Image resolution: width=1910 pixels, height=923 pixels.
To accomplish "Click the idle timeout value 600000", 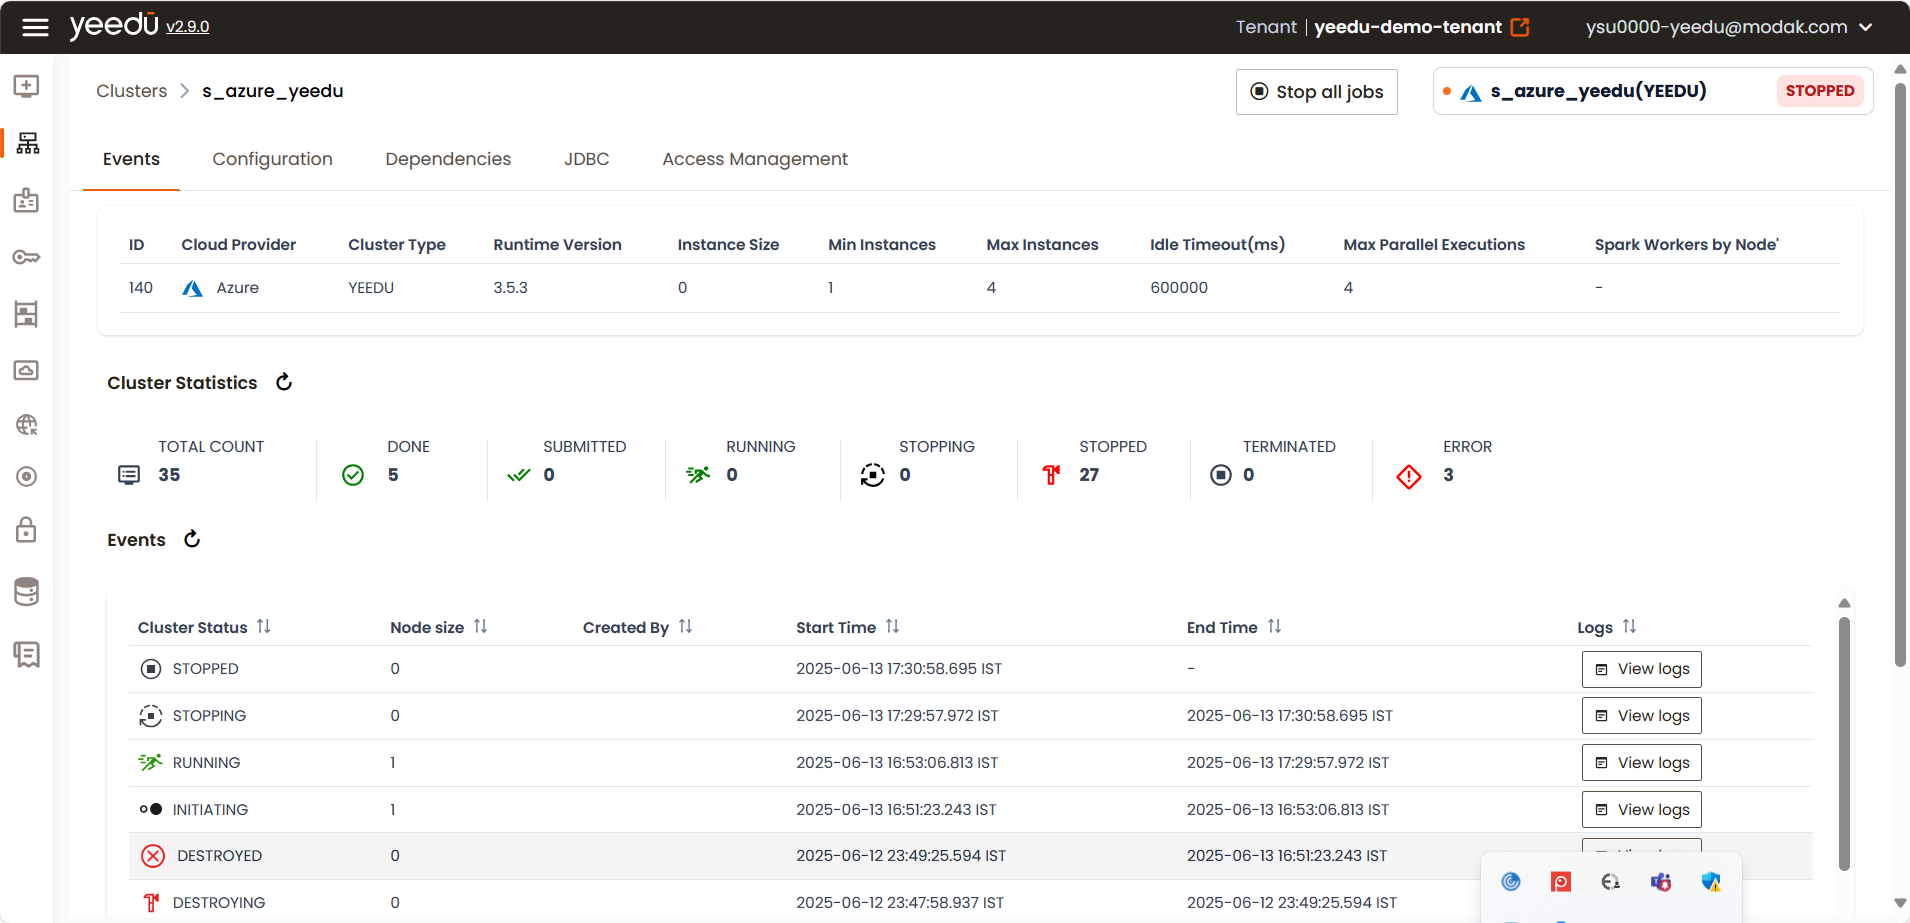I will click(1179, 288).
